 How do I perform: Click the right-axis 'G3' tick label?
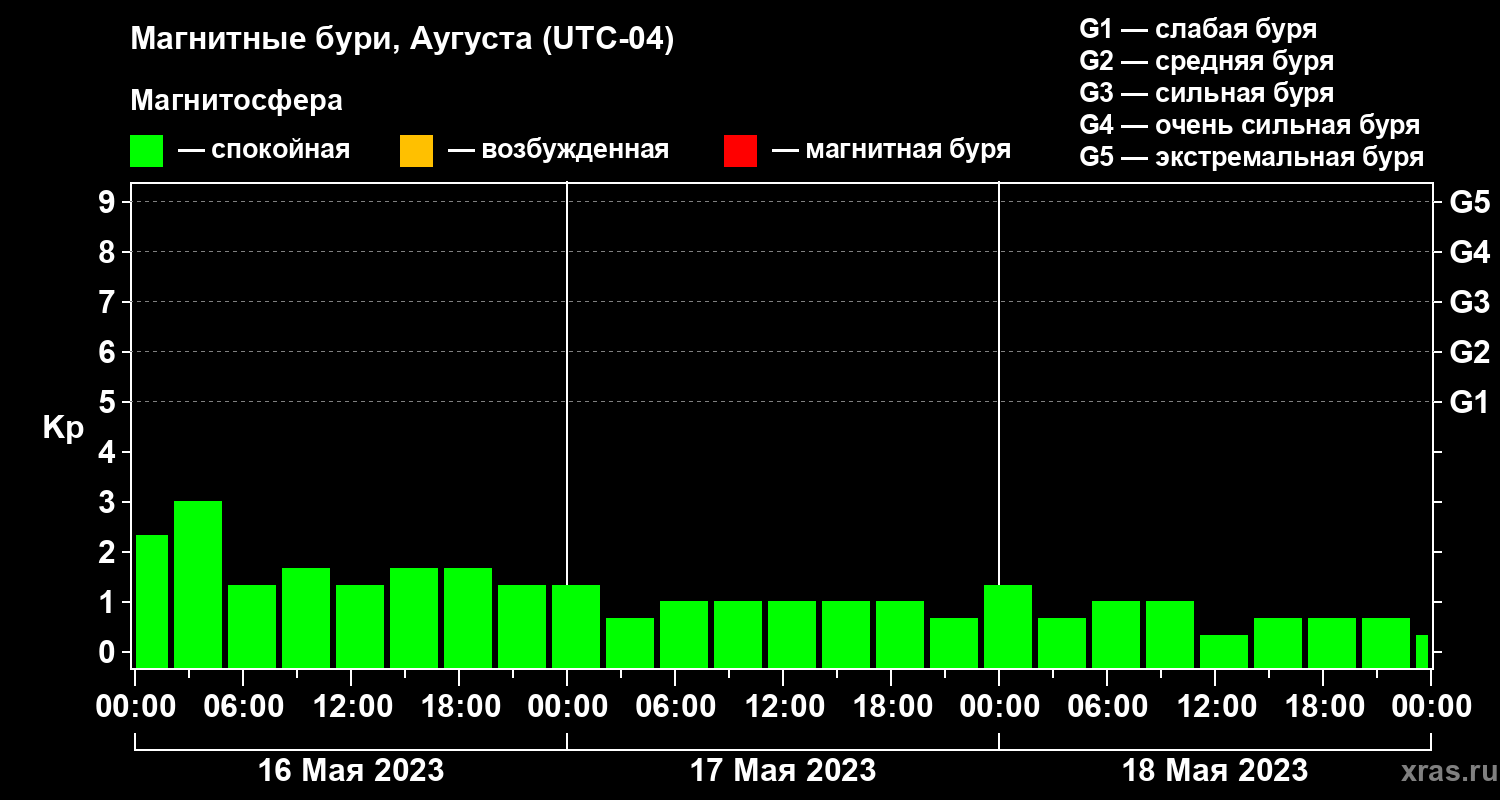point(1469,303)
